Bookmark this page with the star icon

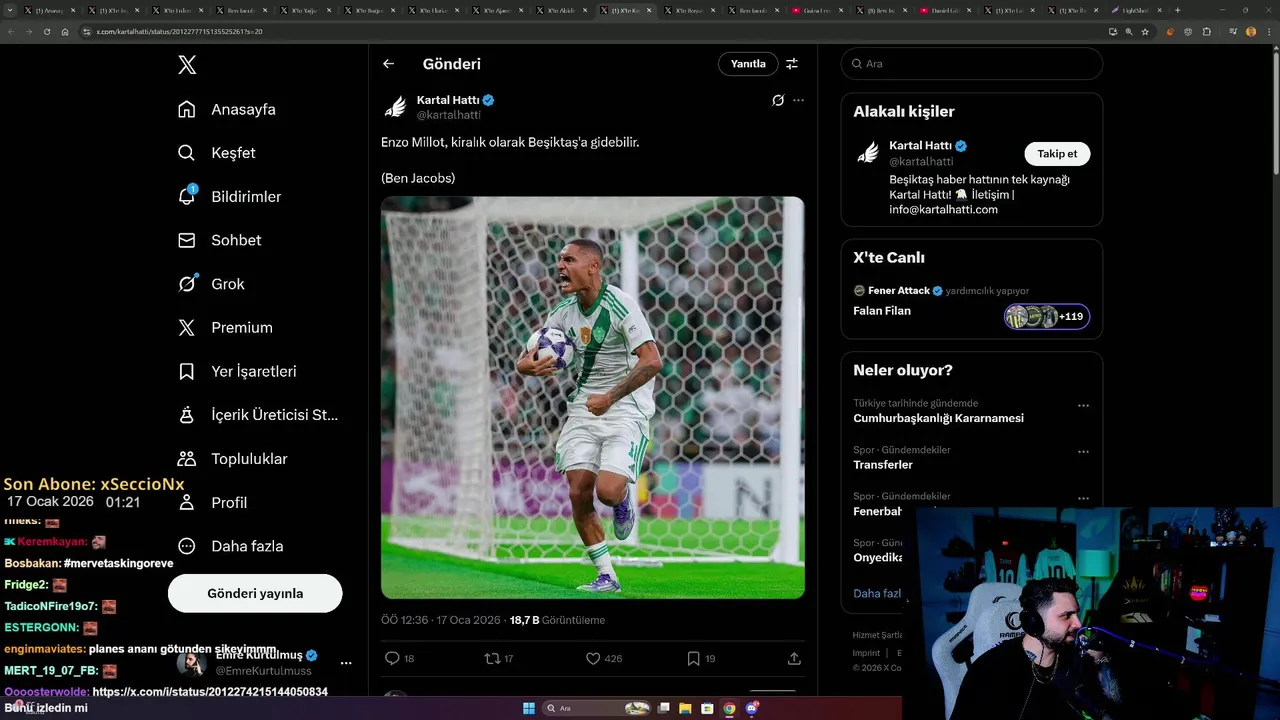[x=1145, y=31]
